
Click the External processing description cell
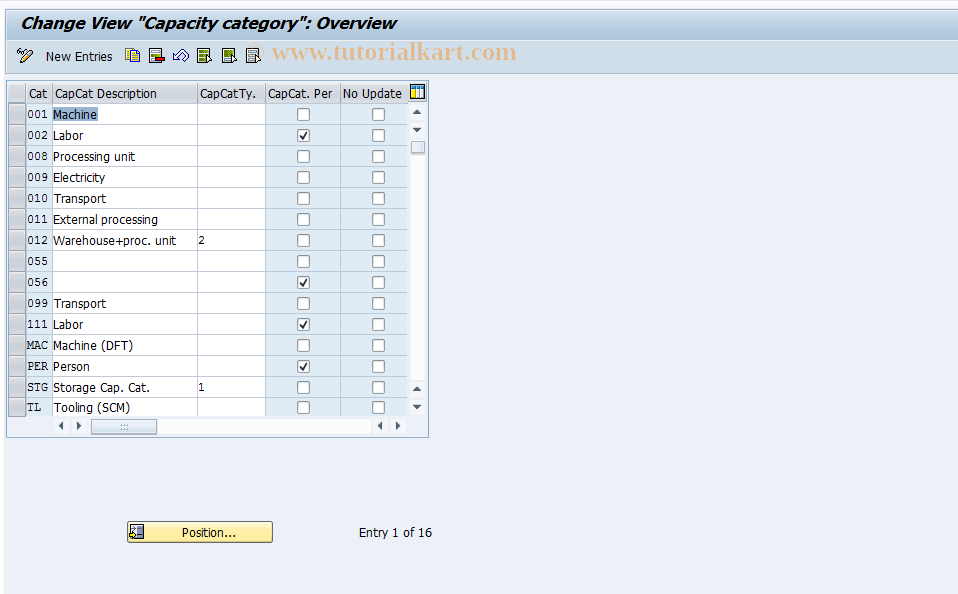pos(125,219)
